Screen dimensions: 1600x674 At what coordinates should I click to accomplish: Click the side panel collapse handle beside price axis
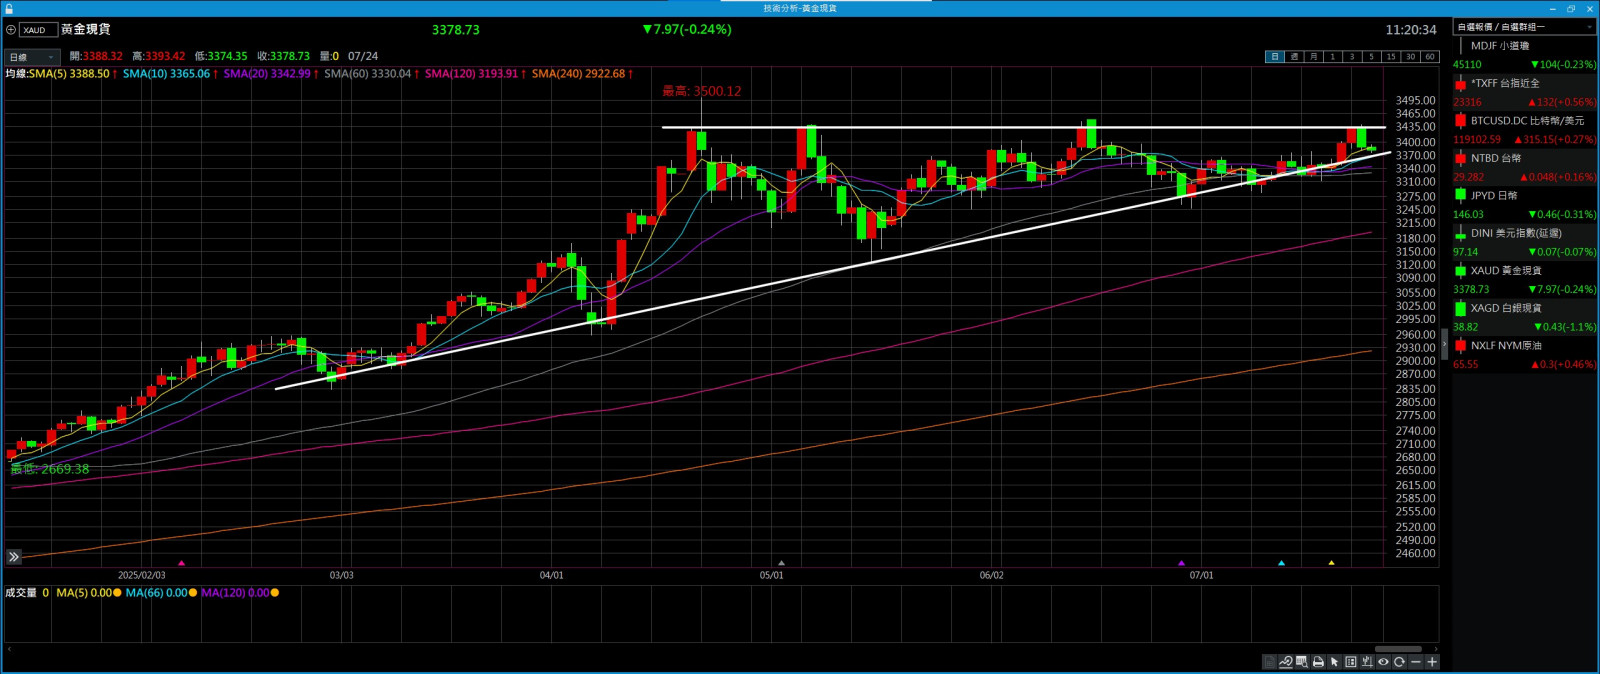click(1444, 343)
